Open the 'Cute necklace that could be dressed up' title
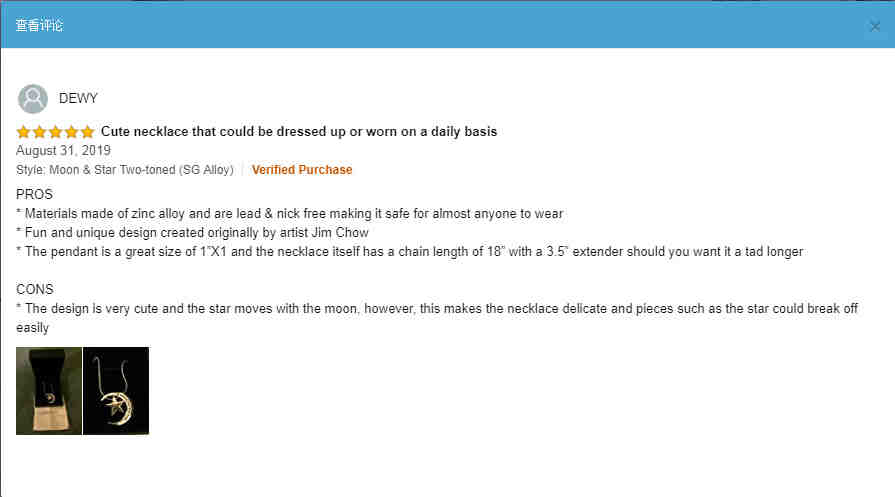Screen dimensions: 895x497 (x=299, y=132)
